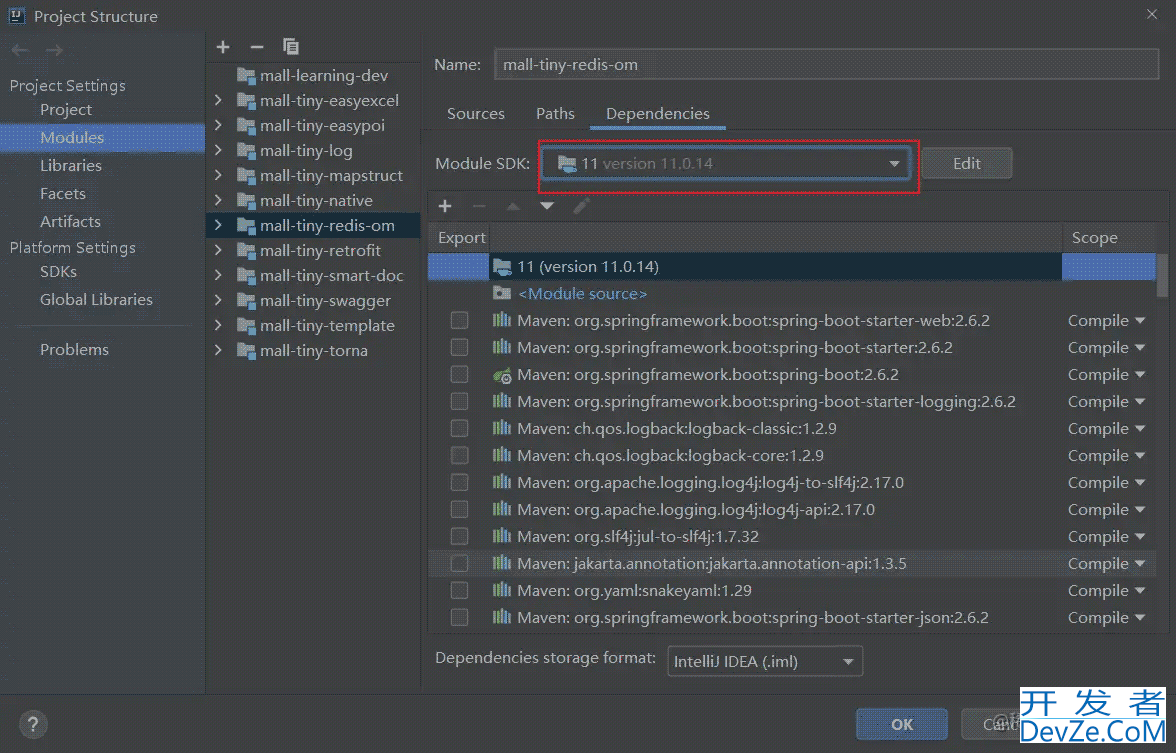Navigate forward with the right arrow
The width and height of the screenshot is (1176, 753).
tap(54, 50)
